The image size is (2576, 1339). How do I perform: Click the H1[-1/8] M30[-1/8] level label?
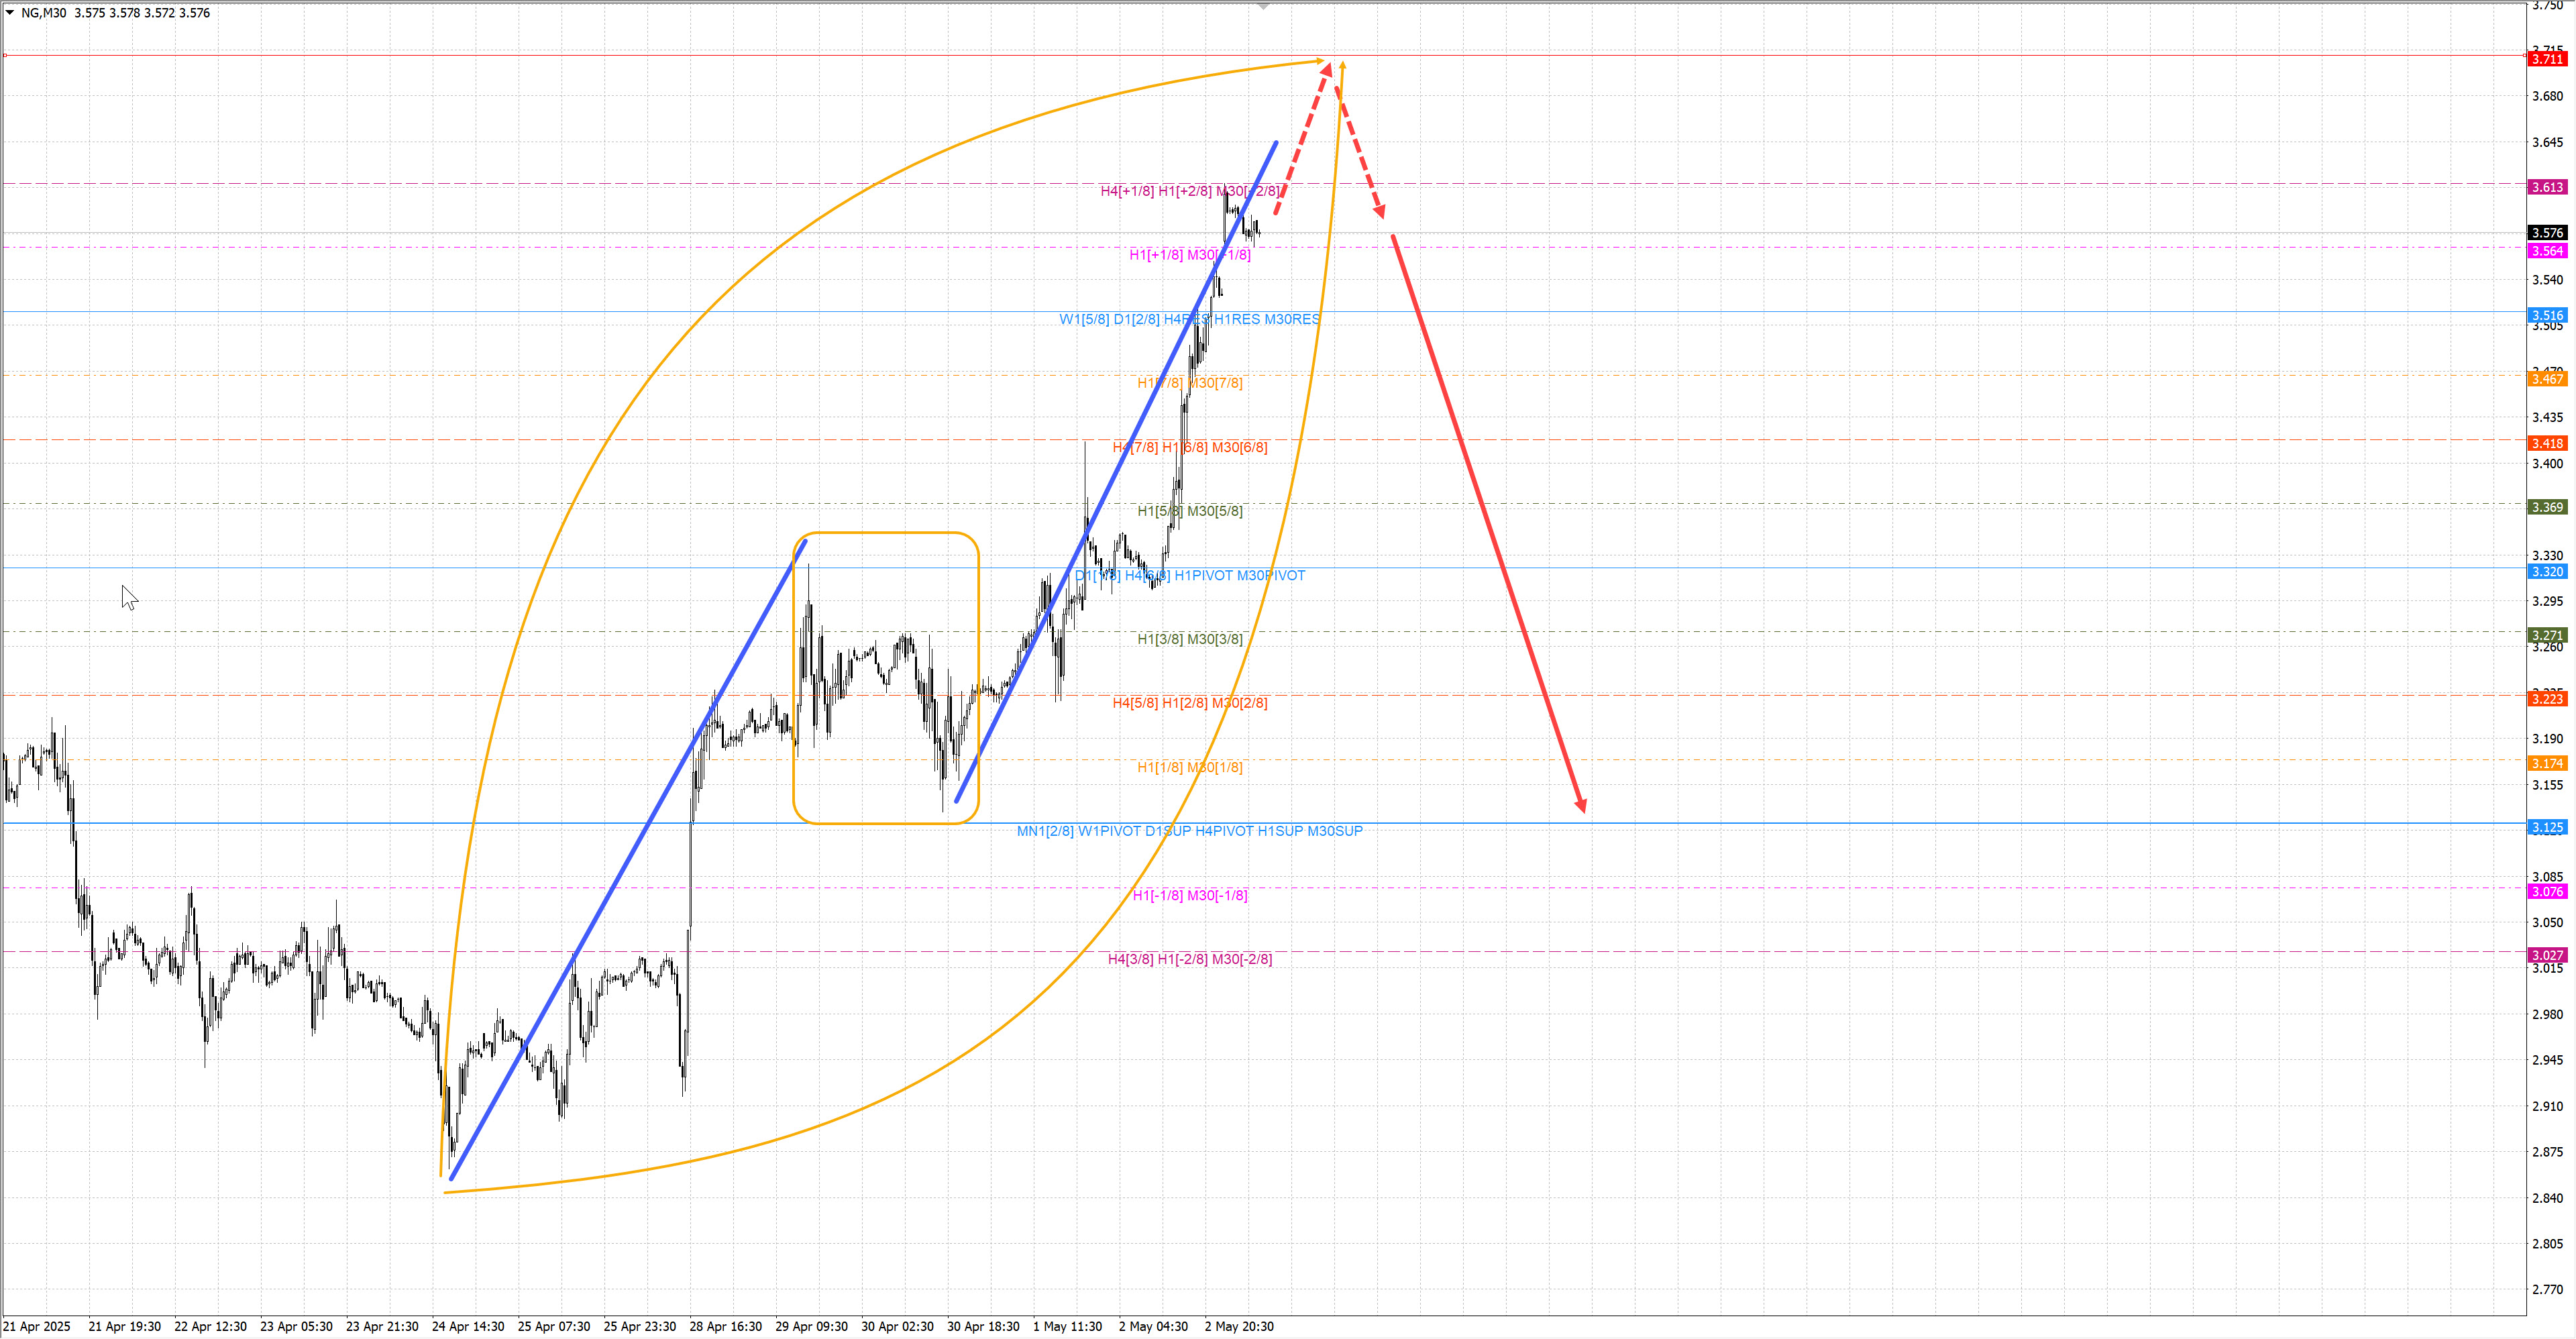click(x=1189, y=895)
